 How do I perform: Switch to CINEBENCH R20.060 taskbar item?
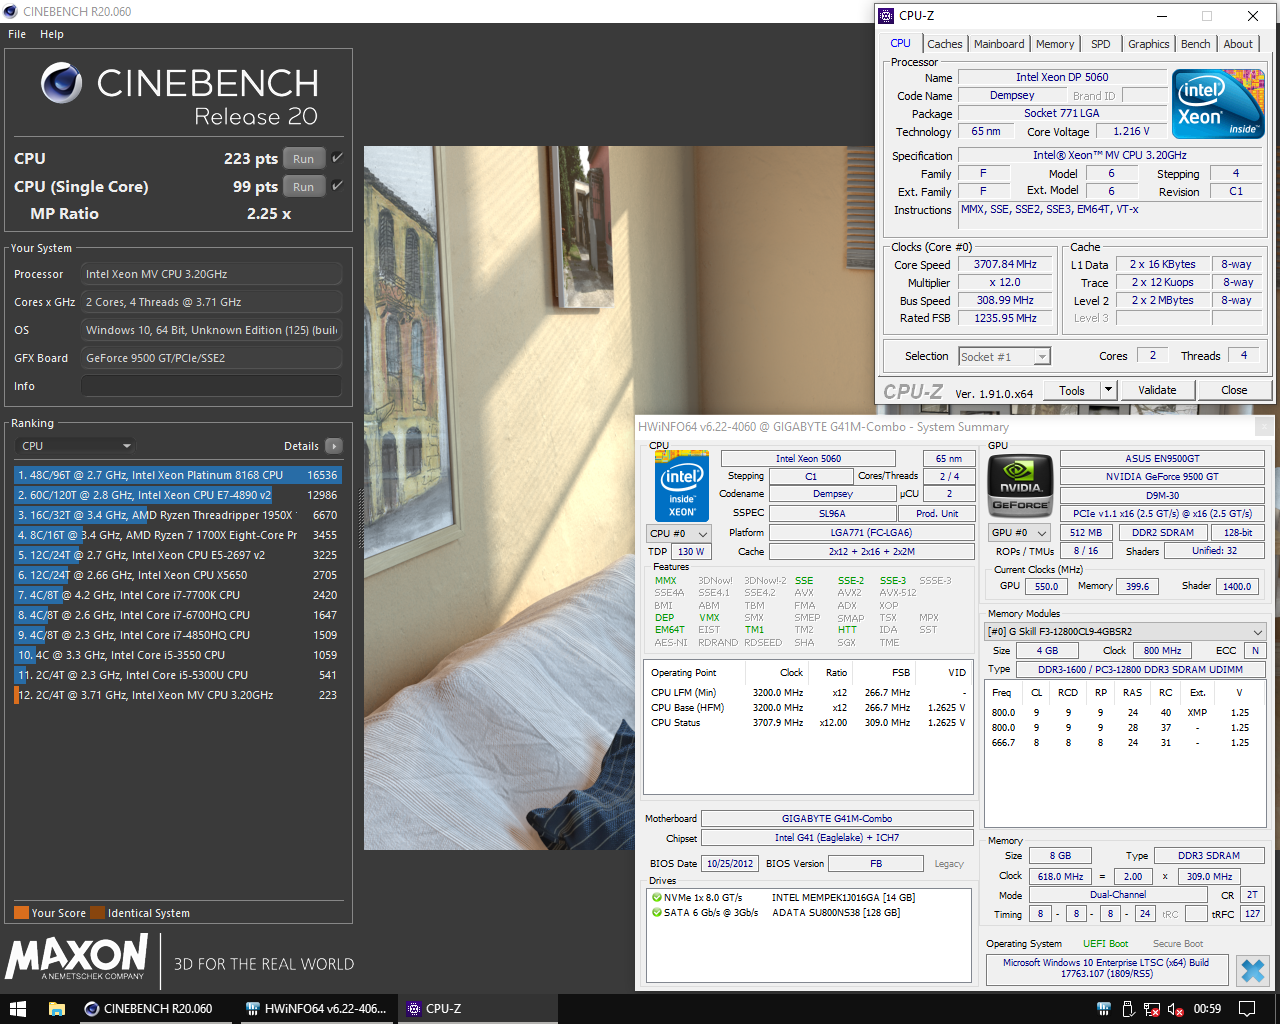click(x=156, y=1008)
